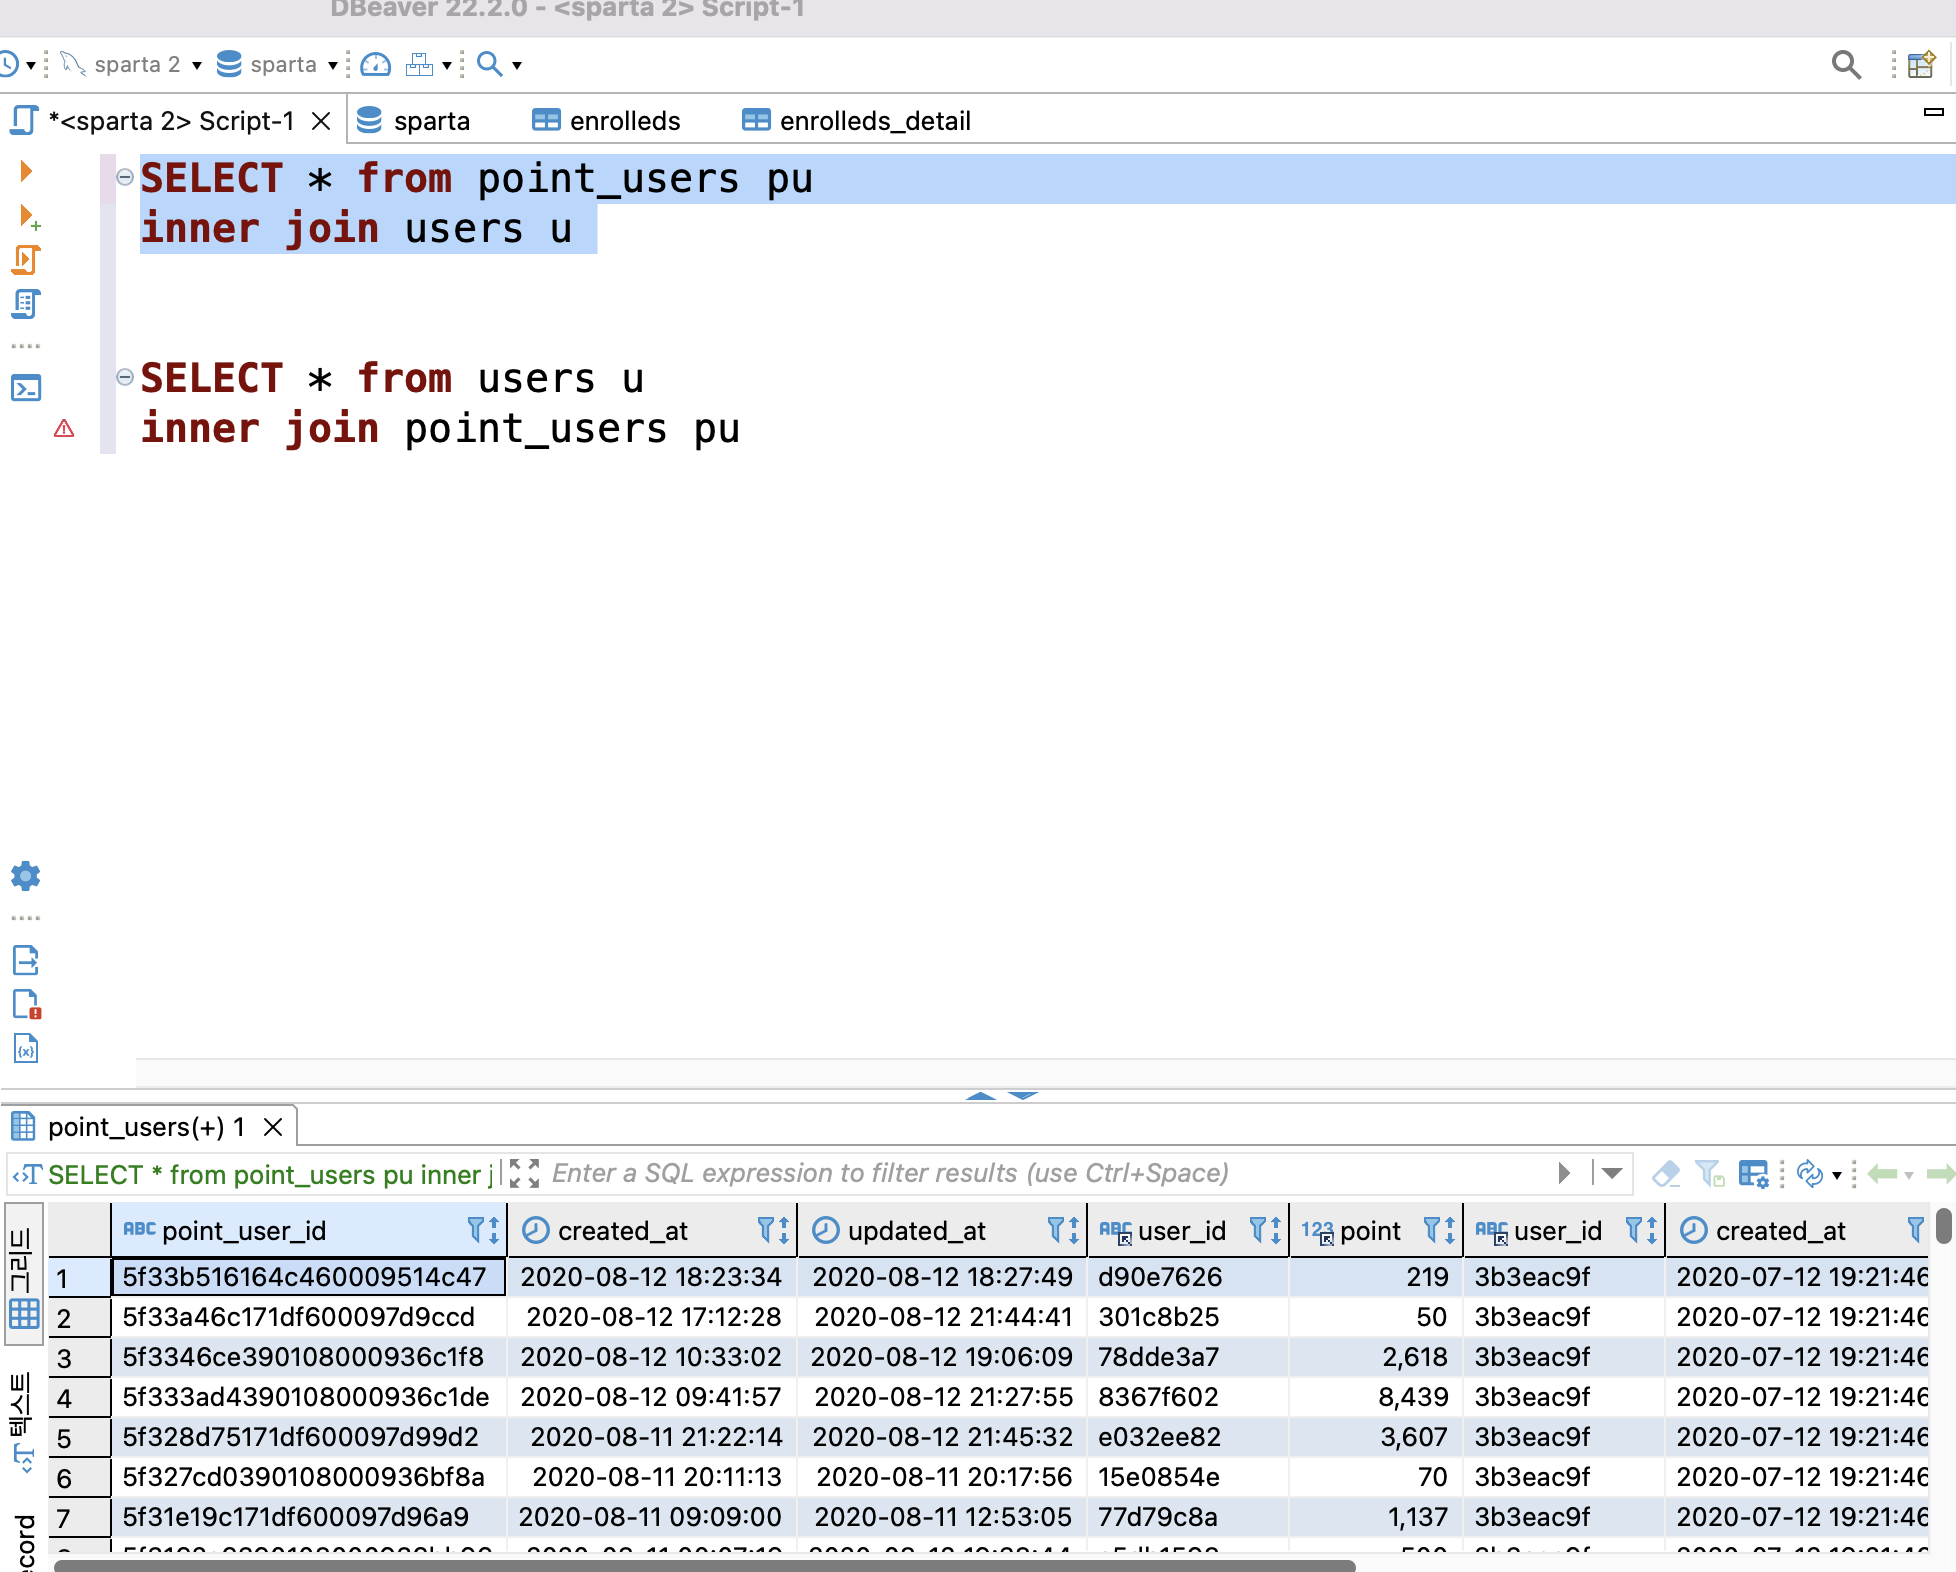Click the filter icon on updated_at column header

point(1055,1230)
